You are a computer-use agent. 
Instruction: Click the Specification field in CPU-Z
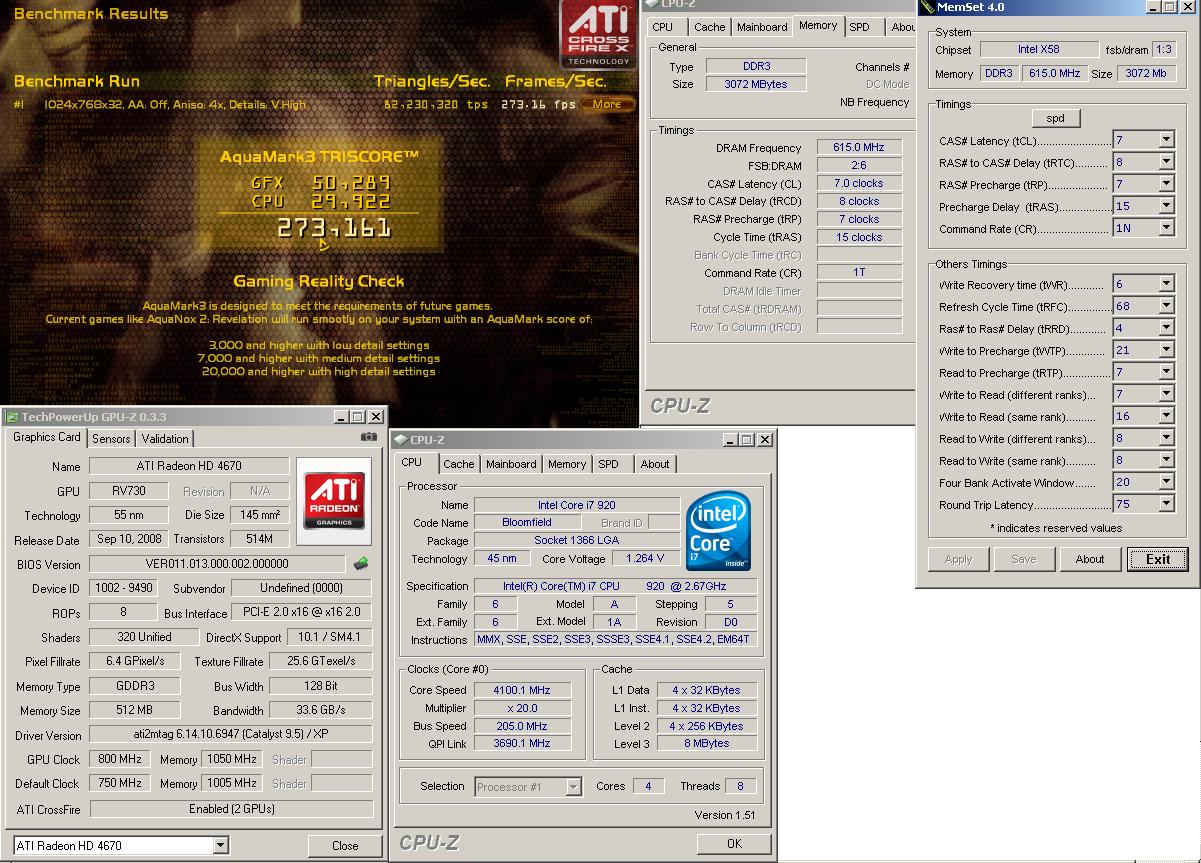(x=615, y=586)
